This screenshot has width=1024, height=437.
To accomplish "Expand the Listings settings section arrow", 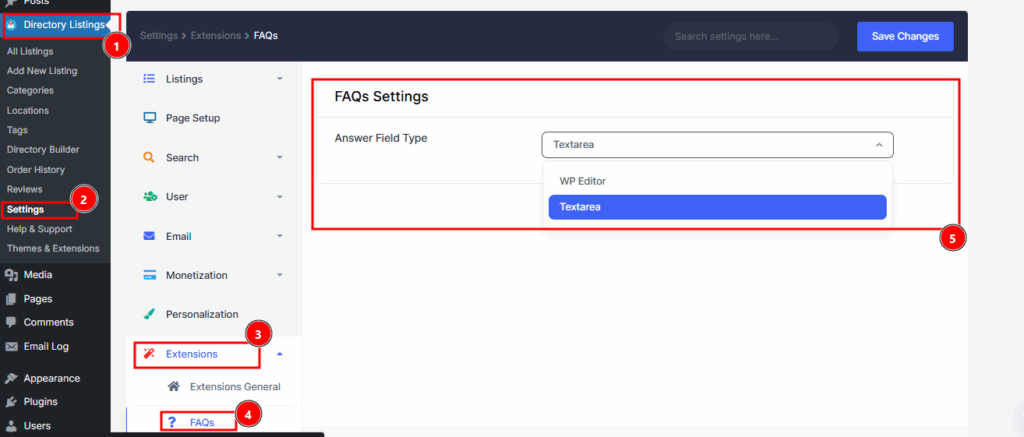I will [x=280, y=78].
